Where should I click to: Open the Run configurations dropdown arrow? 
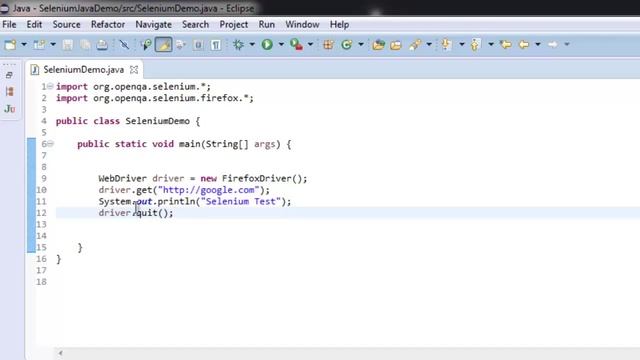point(281,44)
